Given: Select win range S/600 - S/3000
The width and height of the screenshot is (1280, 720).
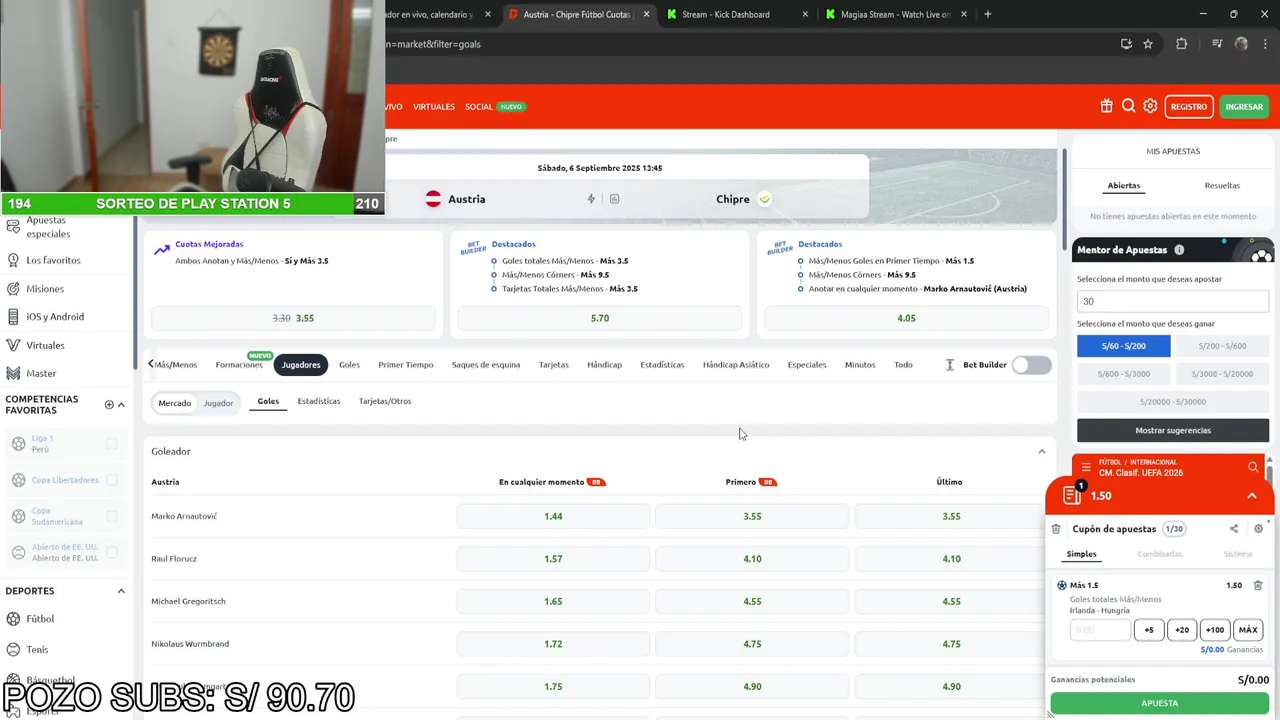Looking at the screenshot, I should pyautogui.click(x=1123, y=374).
